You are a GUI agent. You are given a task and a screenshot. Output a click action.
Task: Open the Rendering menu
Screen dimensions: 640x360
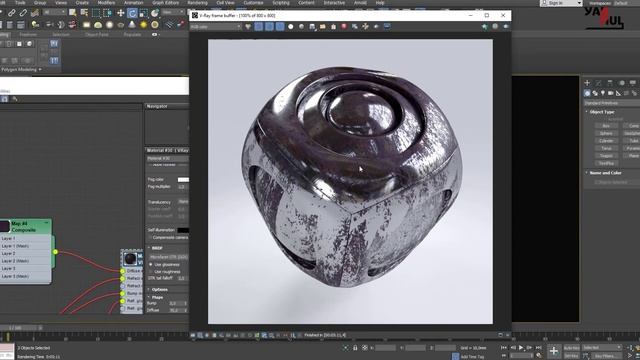click(197, 2)
